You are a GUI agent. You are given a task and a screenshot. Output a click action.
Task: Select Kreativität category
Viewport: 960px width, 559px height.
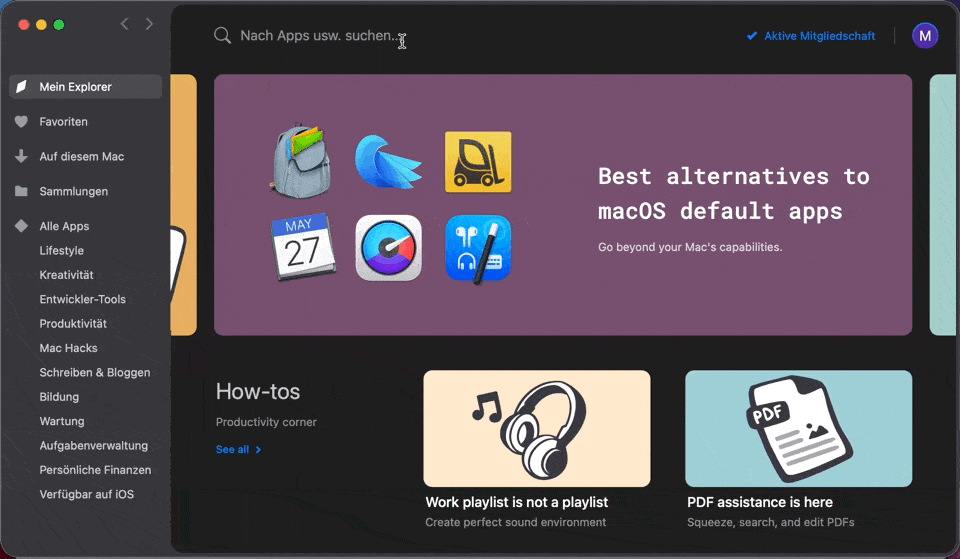point(67,275)
